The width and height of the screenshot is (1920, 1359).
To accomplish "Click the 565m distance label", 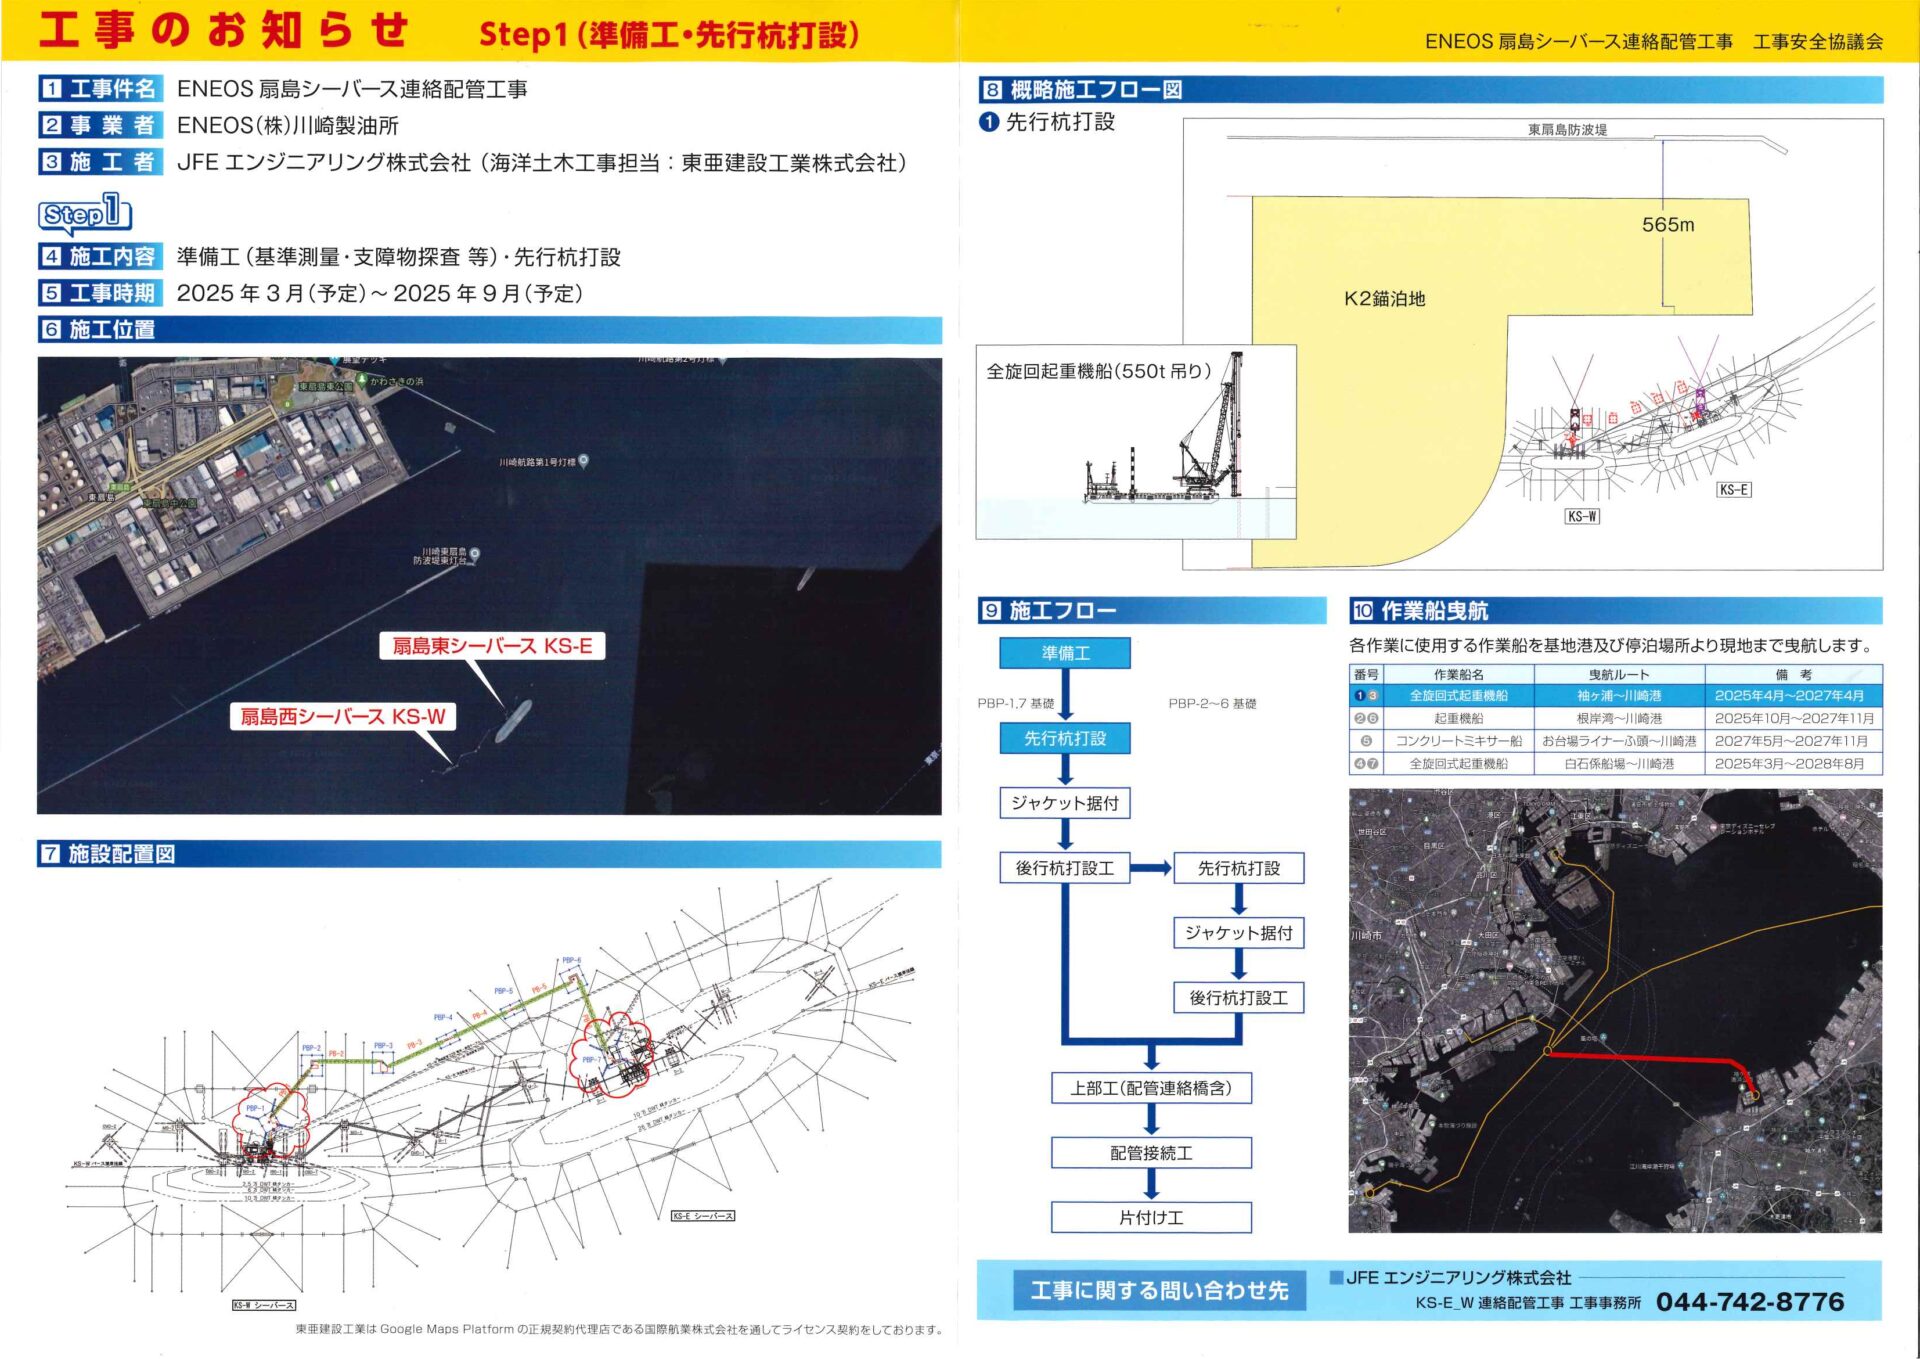I will coord(1668,225).
